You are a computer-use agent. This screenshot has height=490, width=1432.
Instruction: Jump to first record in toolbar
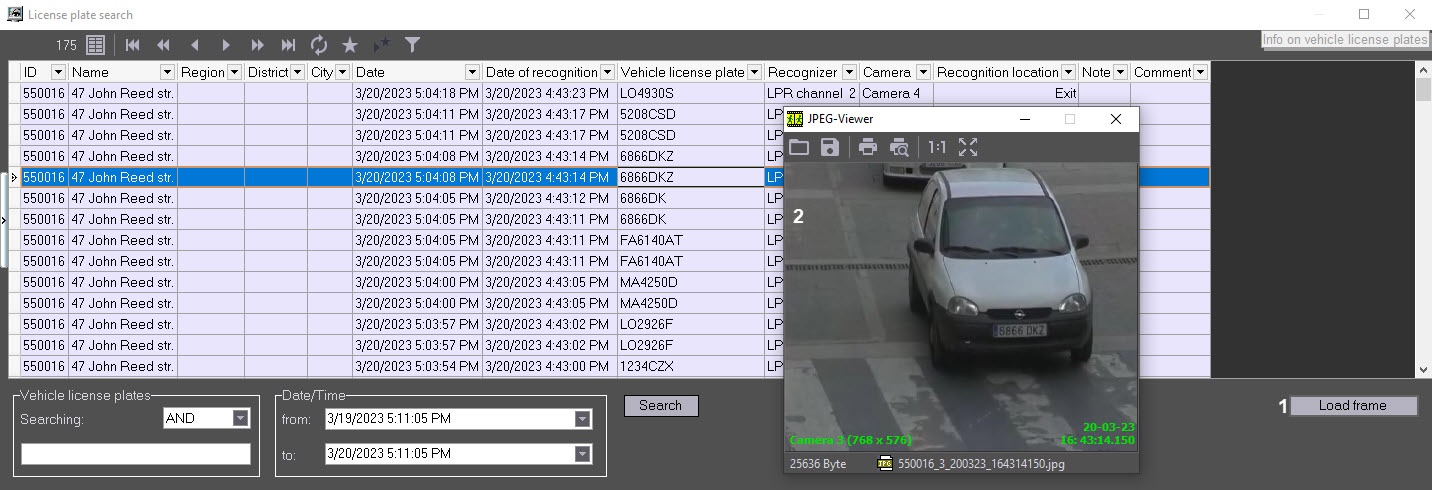(132, 45)
